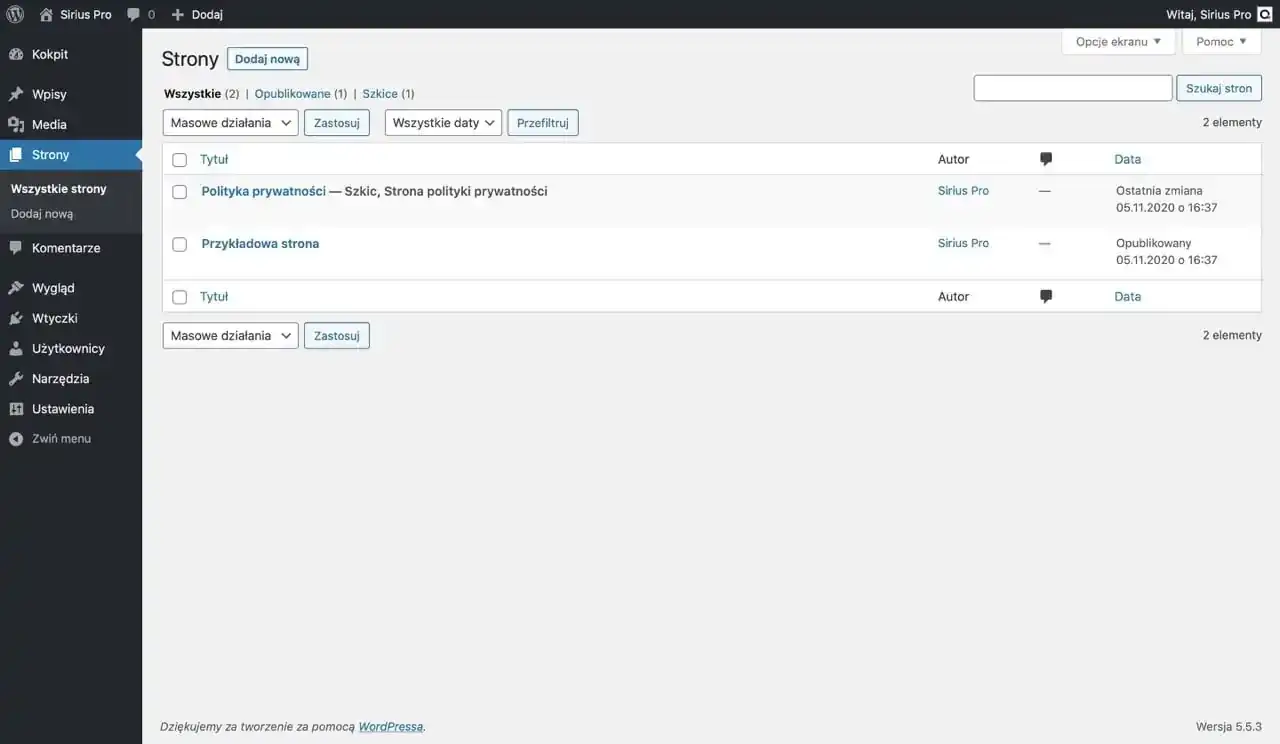Switch to the Szkice filter view
Image resolution: width=1280 pixels, height=744 pixels.
(x=380, y=93)
